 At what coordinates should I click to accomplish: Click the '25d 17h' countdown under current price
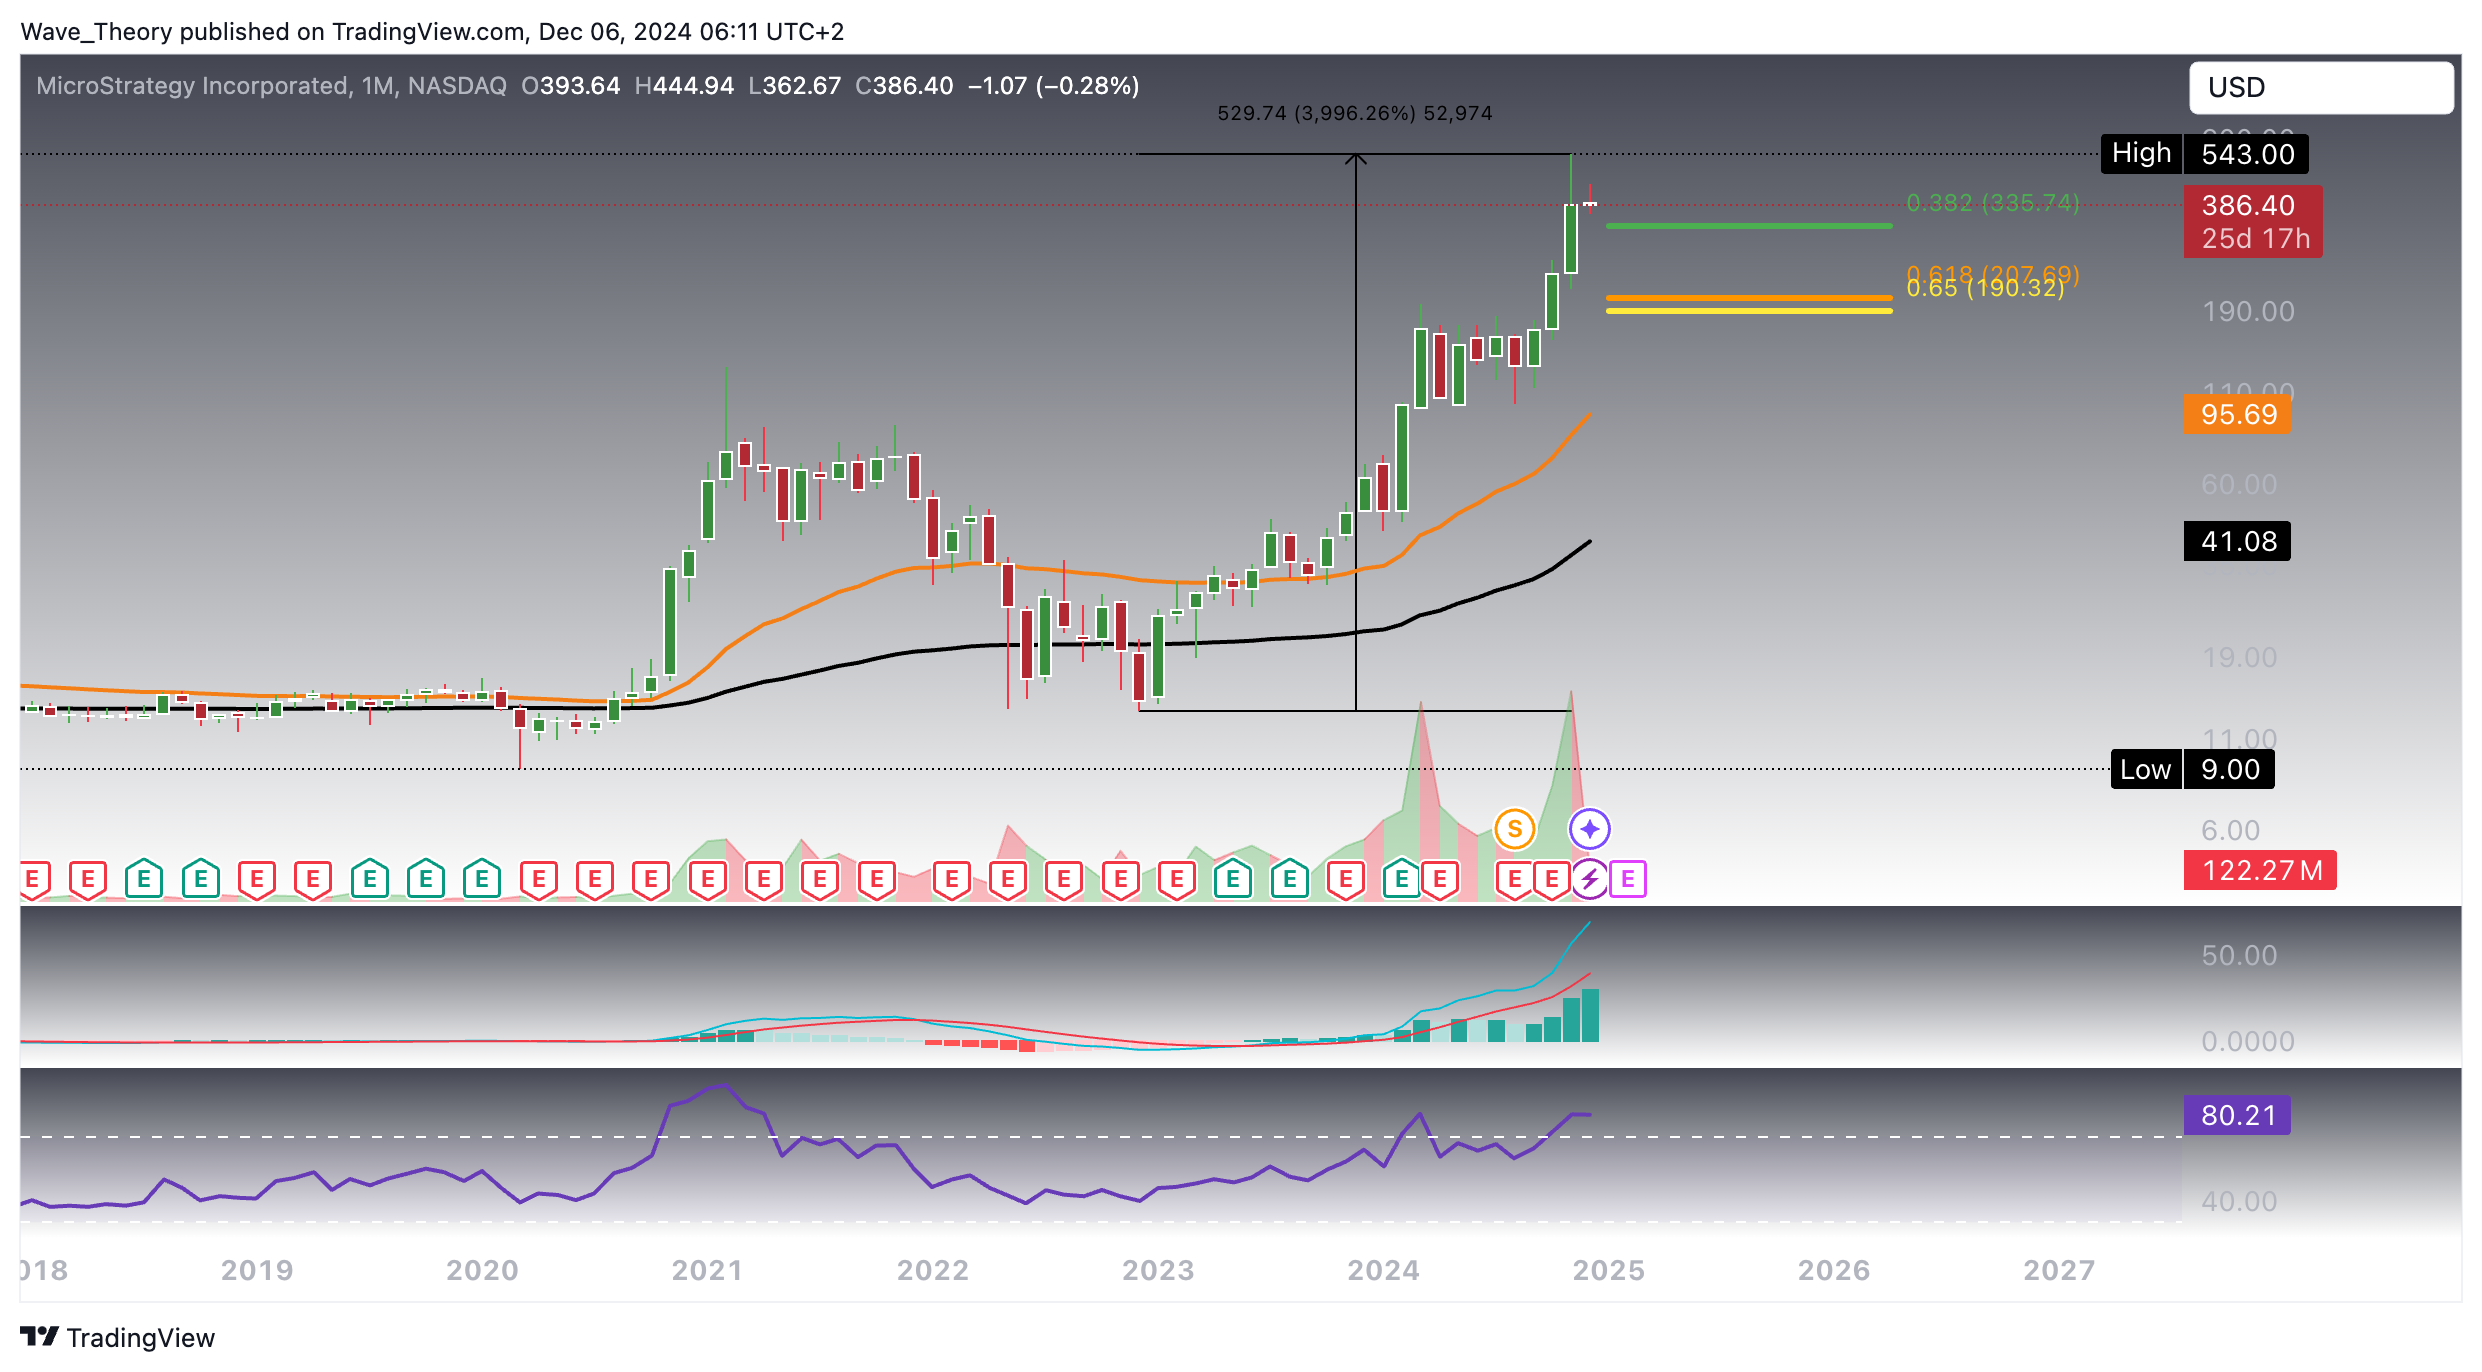[x=2255, y=239]
